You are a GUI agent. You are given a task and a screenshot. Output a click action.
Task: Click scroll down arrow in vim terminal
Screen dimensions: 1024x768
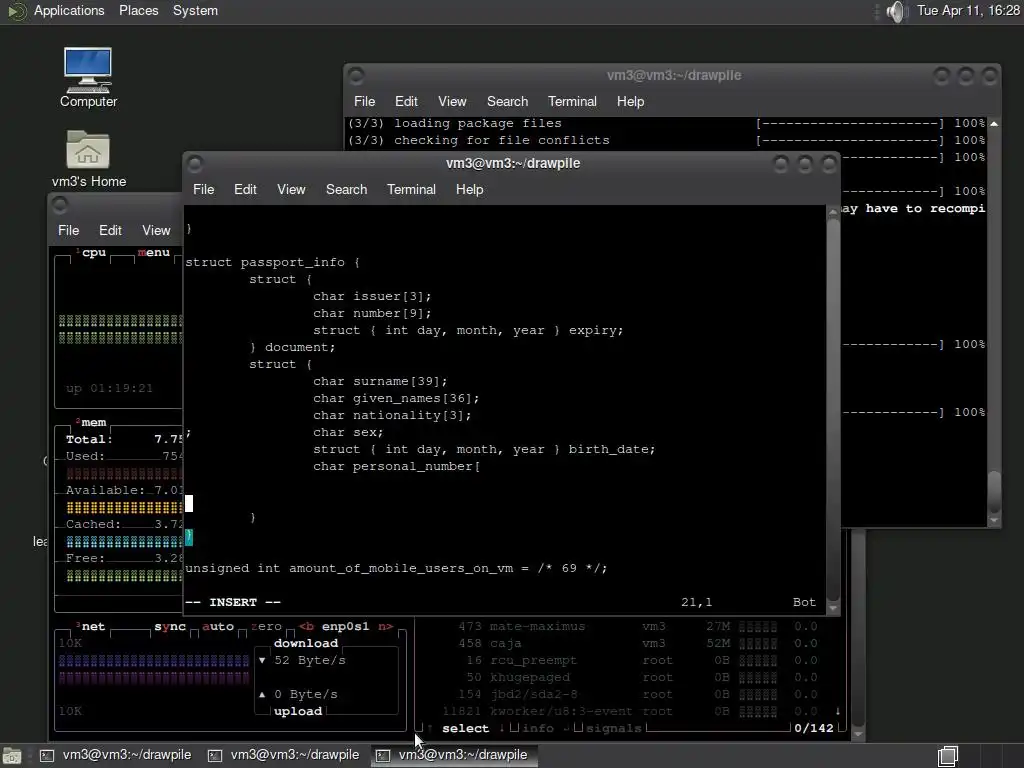pyautogui.click(x=833, y=608)
